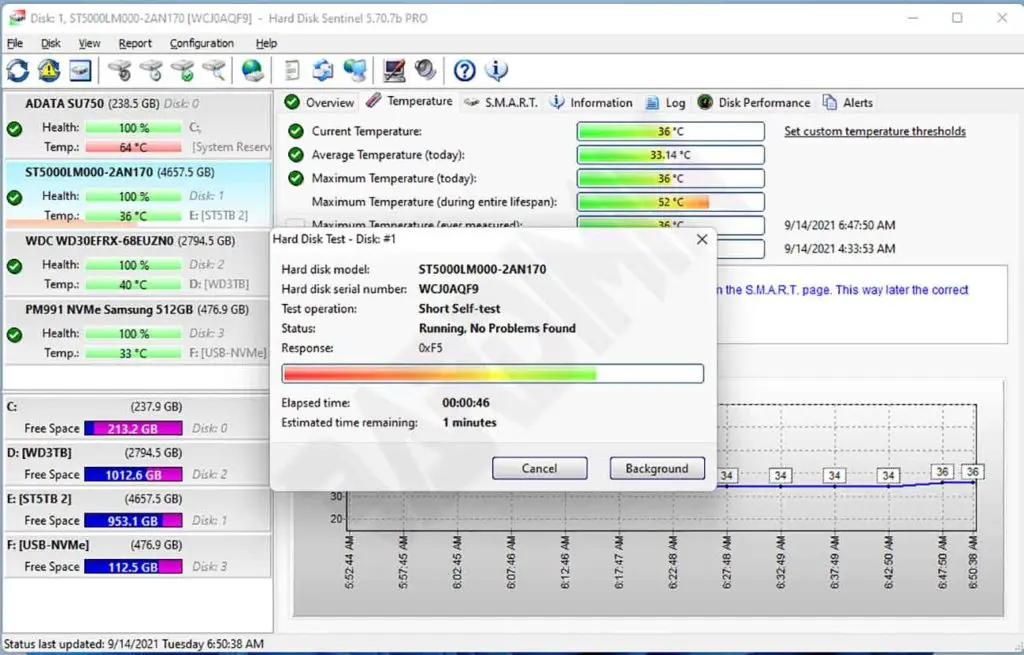Click the green check beside Current Temperature

point(296,131)
